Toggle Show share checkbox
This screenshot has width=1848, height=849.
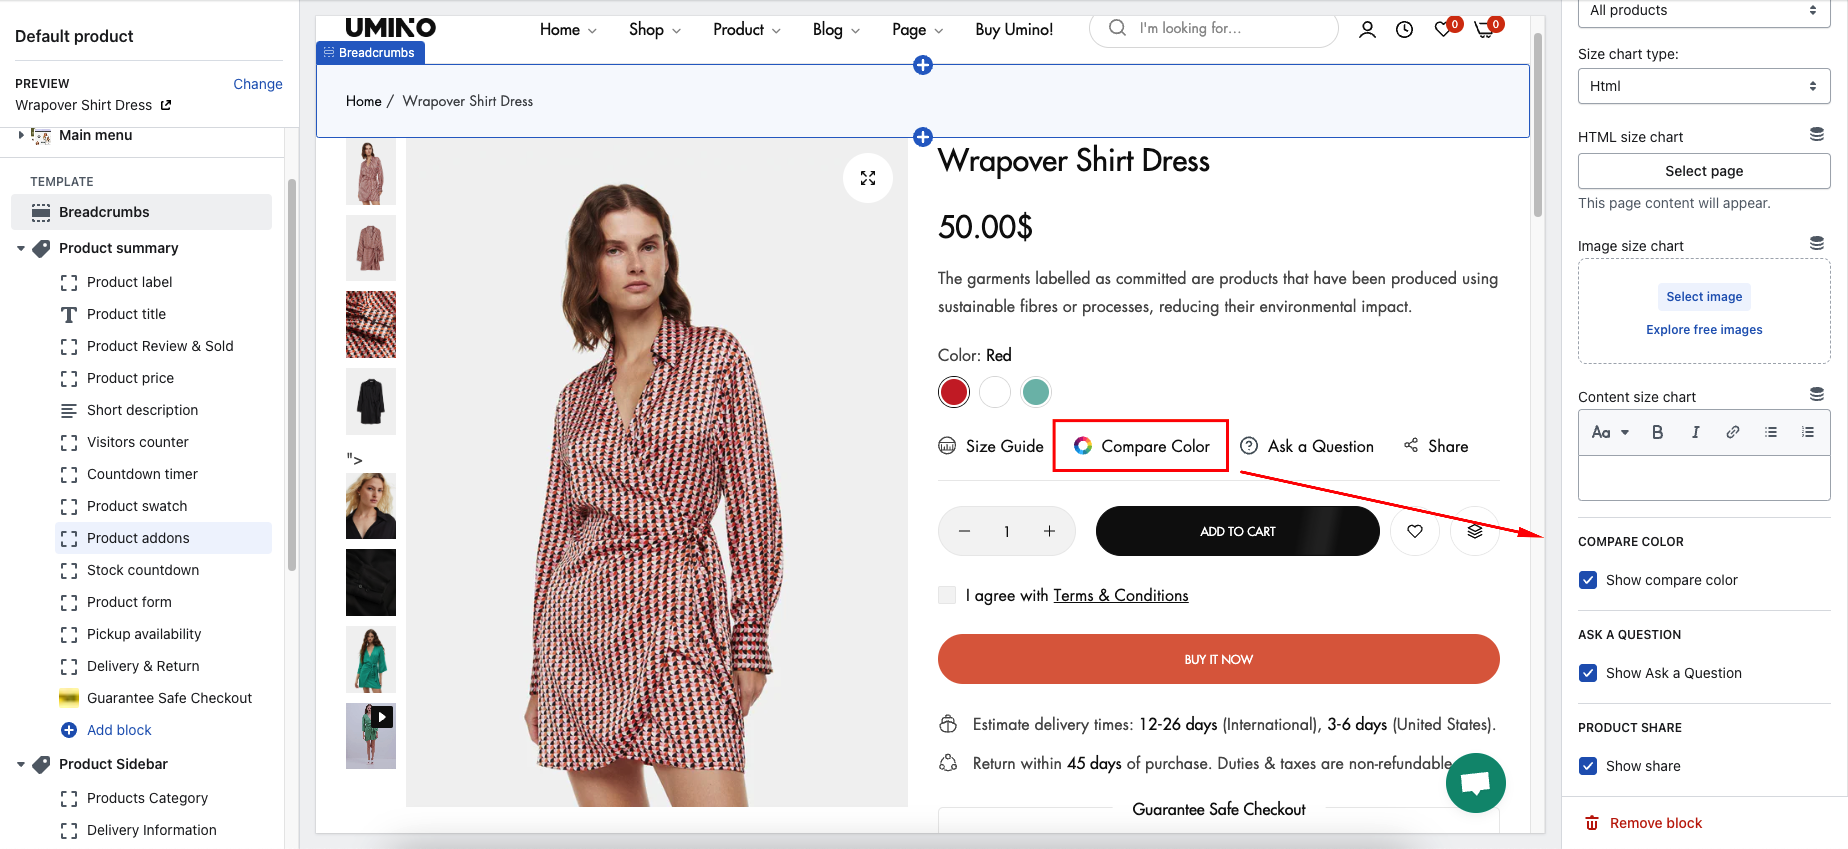(x=1588, y=766)
